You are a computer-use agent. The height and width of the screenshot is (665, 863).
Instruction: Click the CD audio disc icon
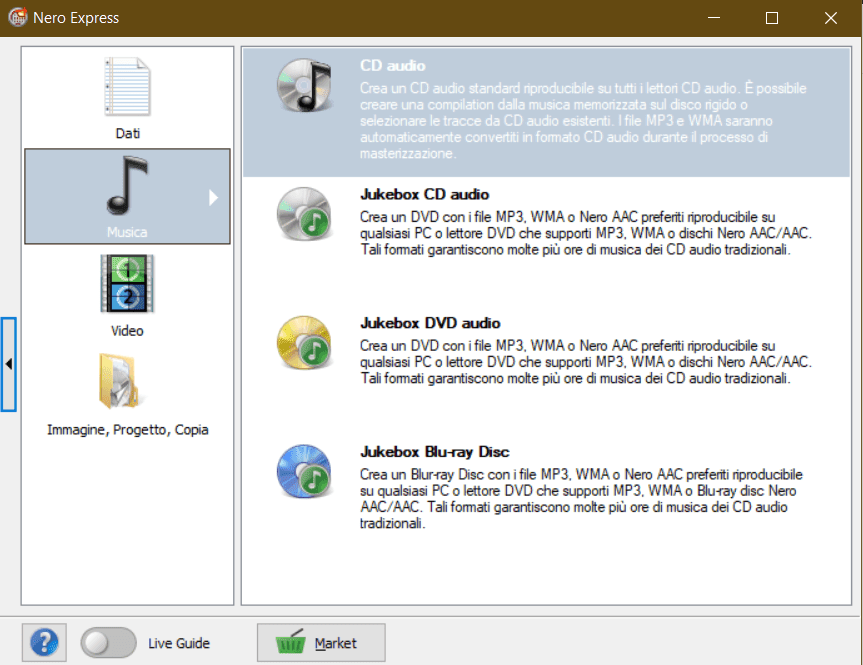pyautogui.click(x=305, y=85)
